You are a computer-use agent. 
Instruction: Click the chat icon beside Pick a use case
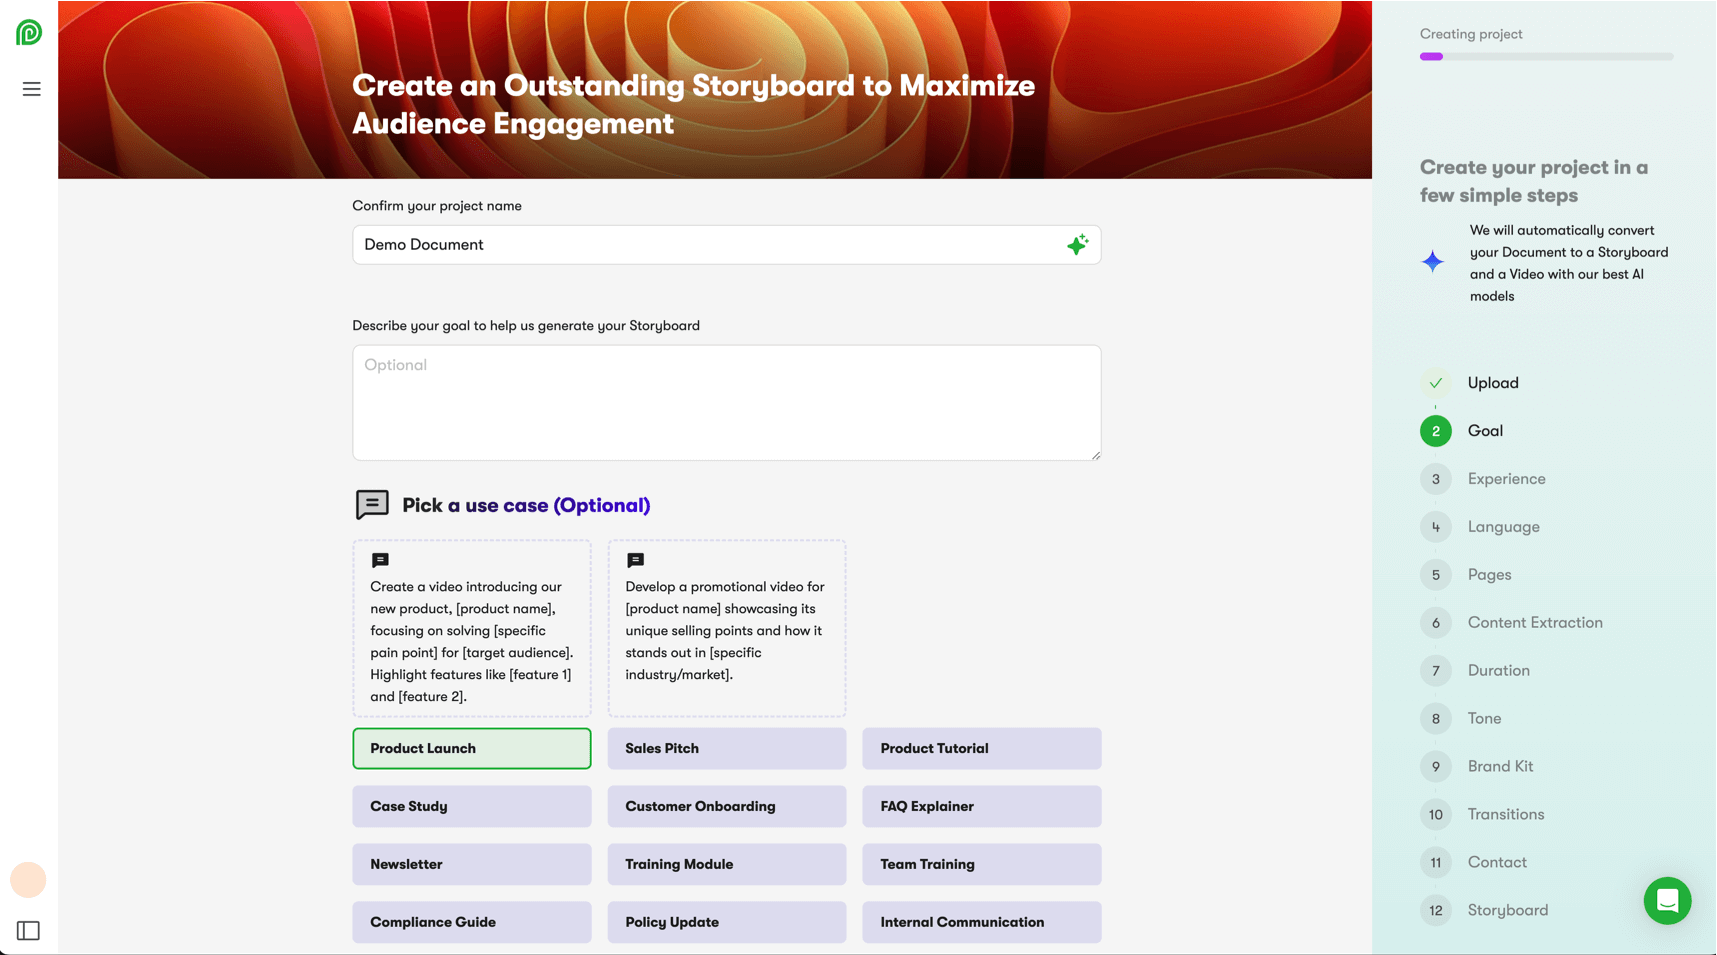[372, 505]
